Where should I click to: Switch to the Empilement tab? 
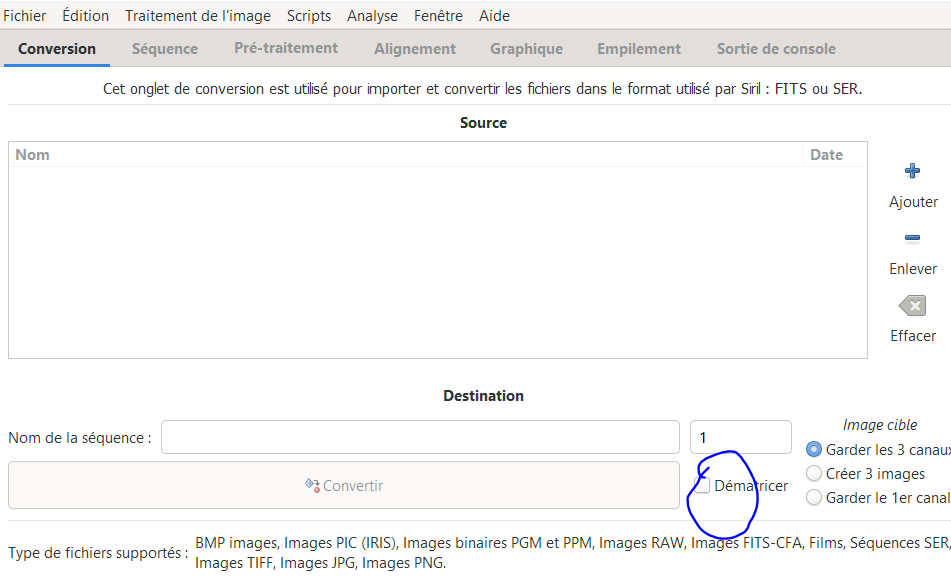(x=638, y=48)
